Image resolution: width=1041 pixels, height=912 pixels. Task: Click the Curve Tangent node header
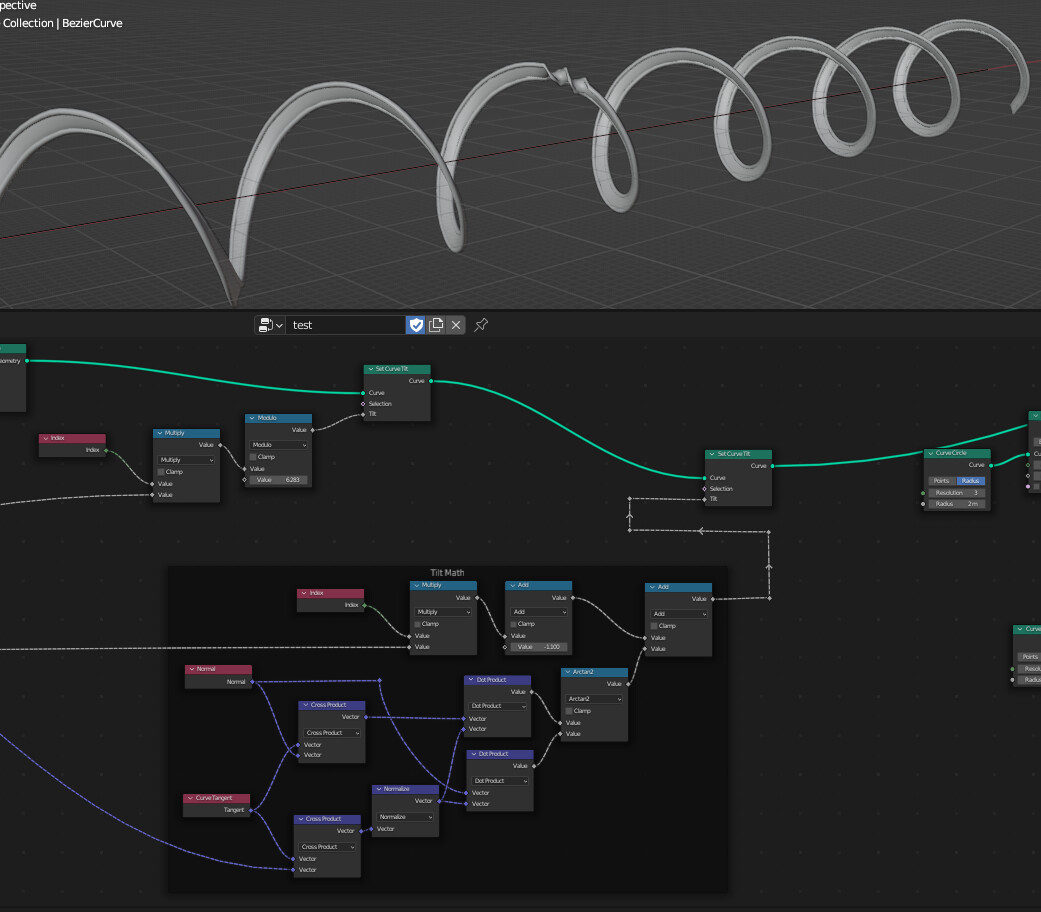[x=218, y=798]
